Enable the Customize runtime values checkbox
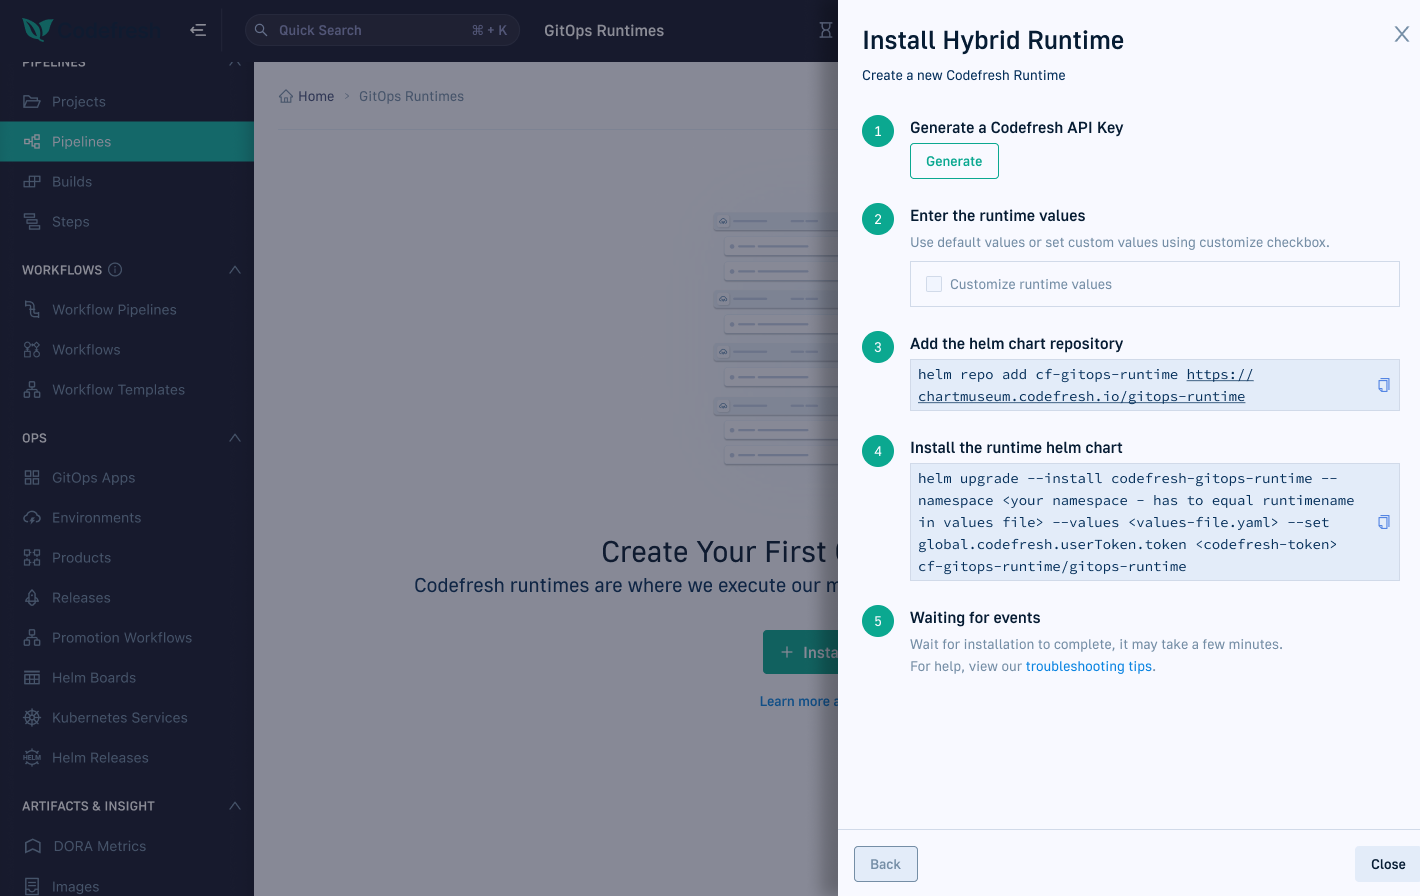This screenshot has width=1420, height=896. pyautogui.click(x=934, y=284)
